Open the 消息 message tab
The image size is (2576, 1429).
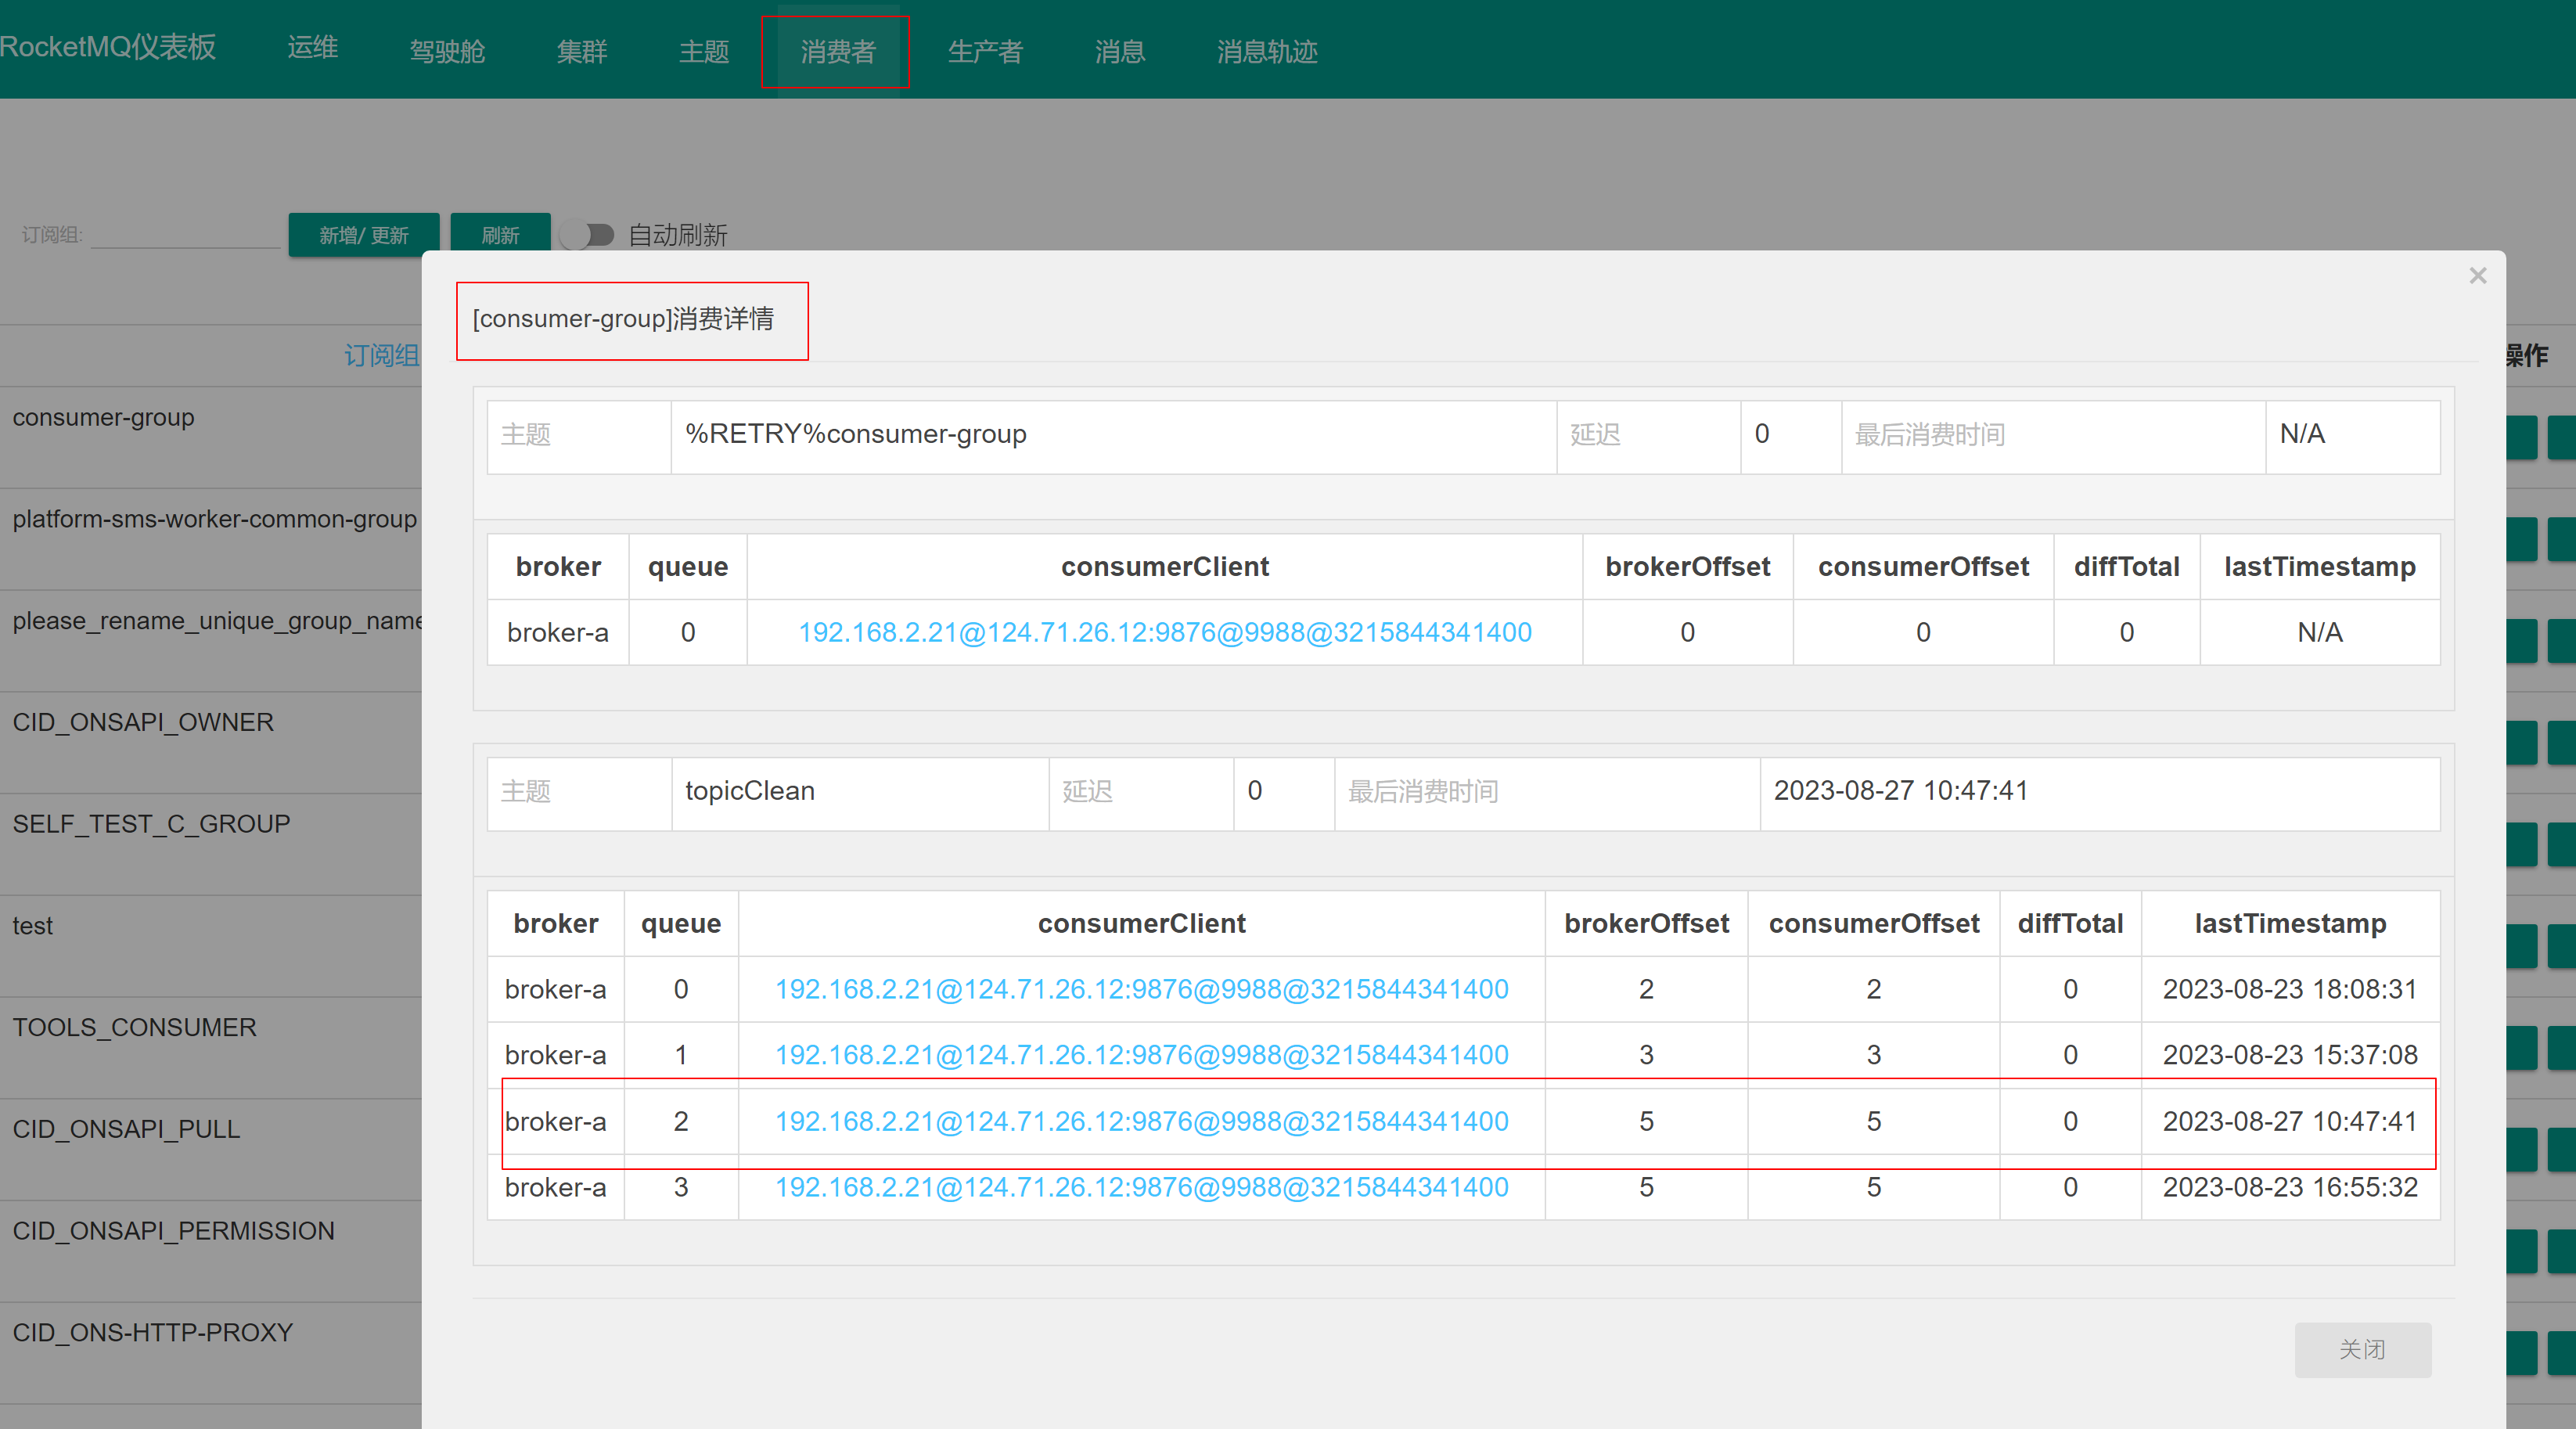(1120, 51)
